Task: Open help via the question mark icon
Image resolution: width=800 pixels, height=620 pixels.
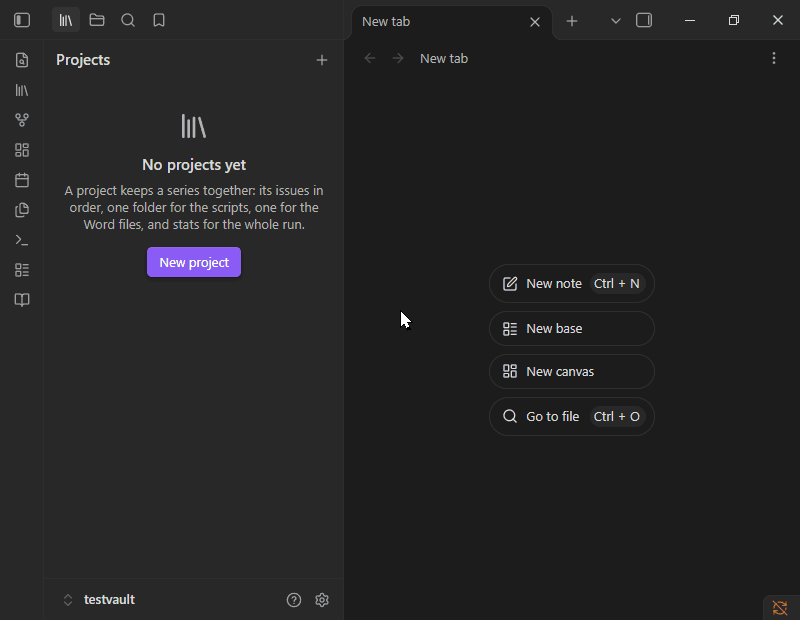Action: coord(294,600)
